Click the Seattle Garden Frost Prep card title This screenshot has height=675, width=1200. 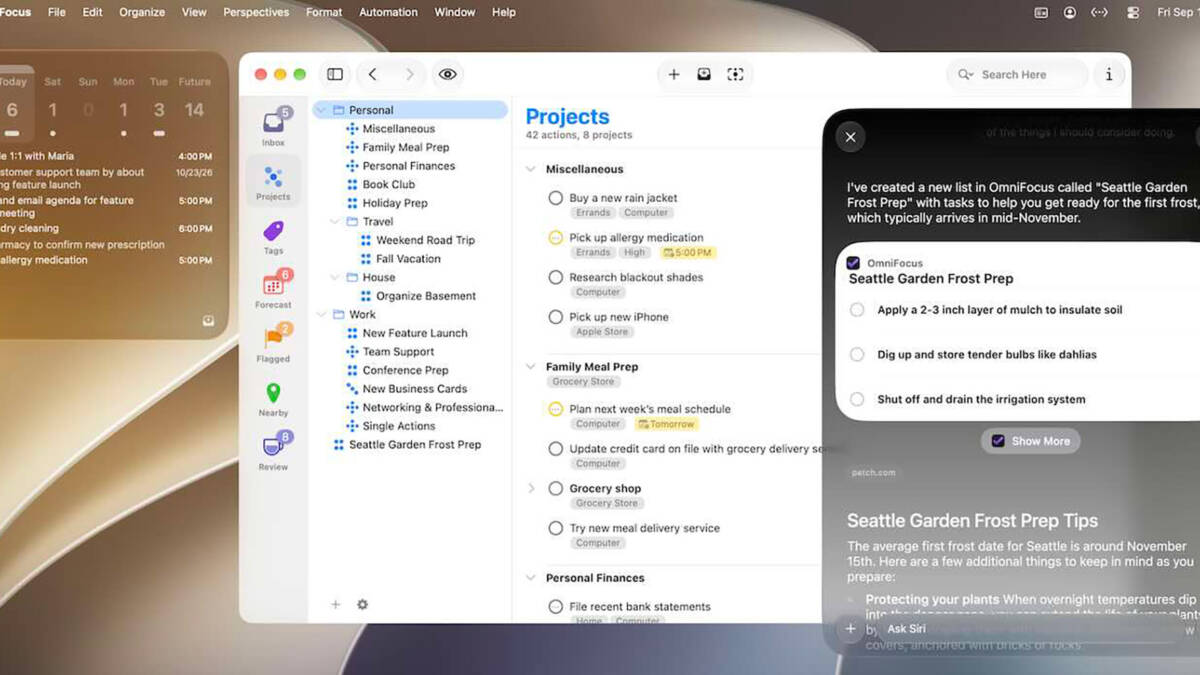pyautogui.click(x=931, y=279)
